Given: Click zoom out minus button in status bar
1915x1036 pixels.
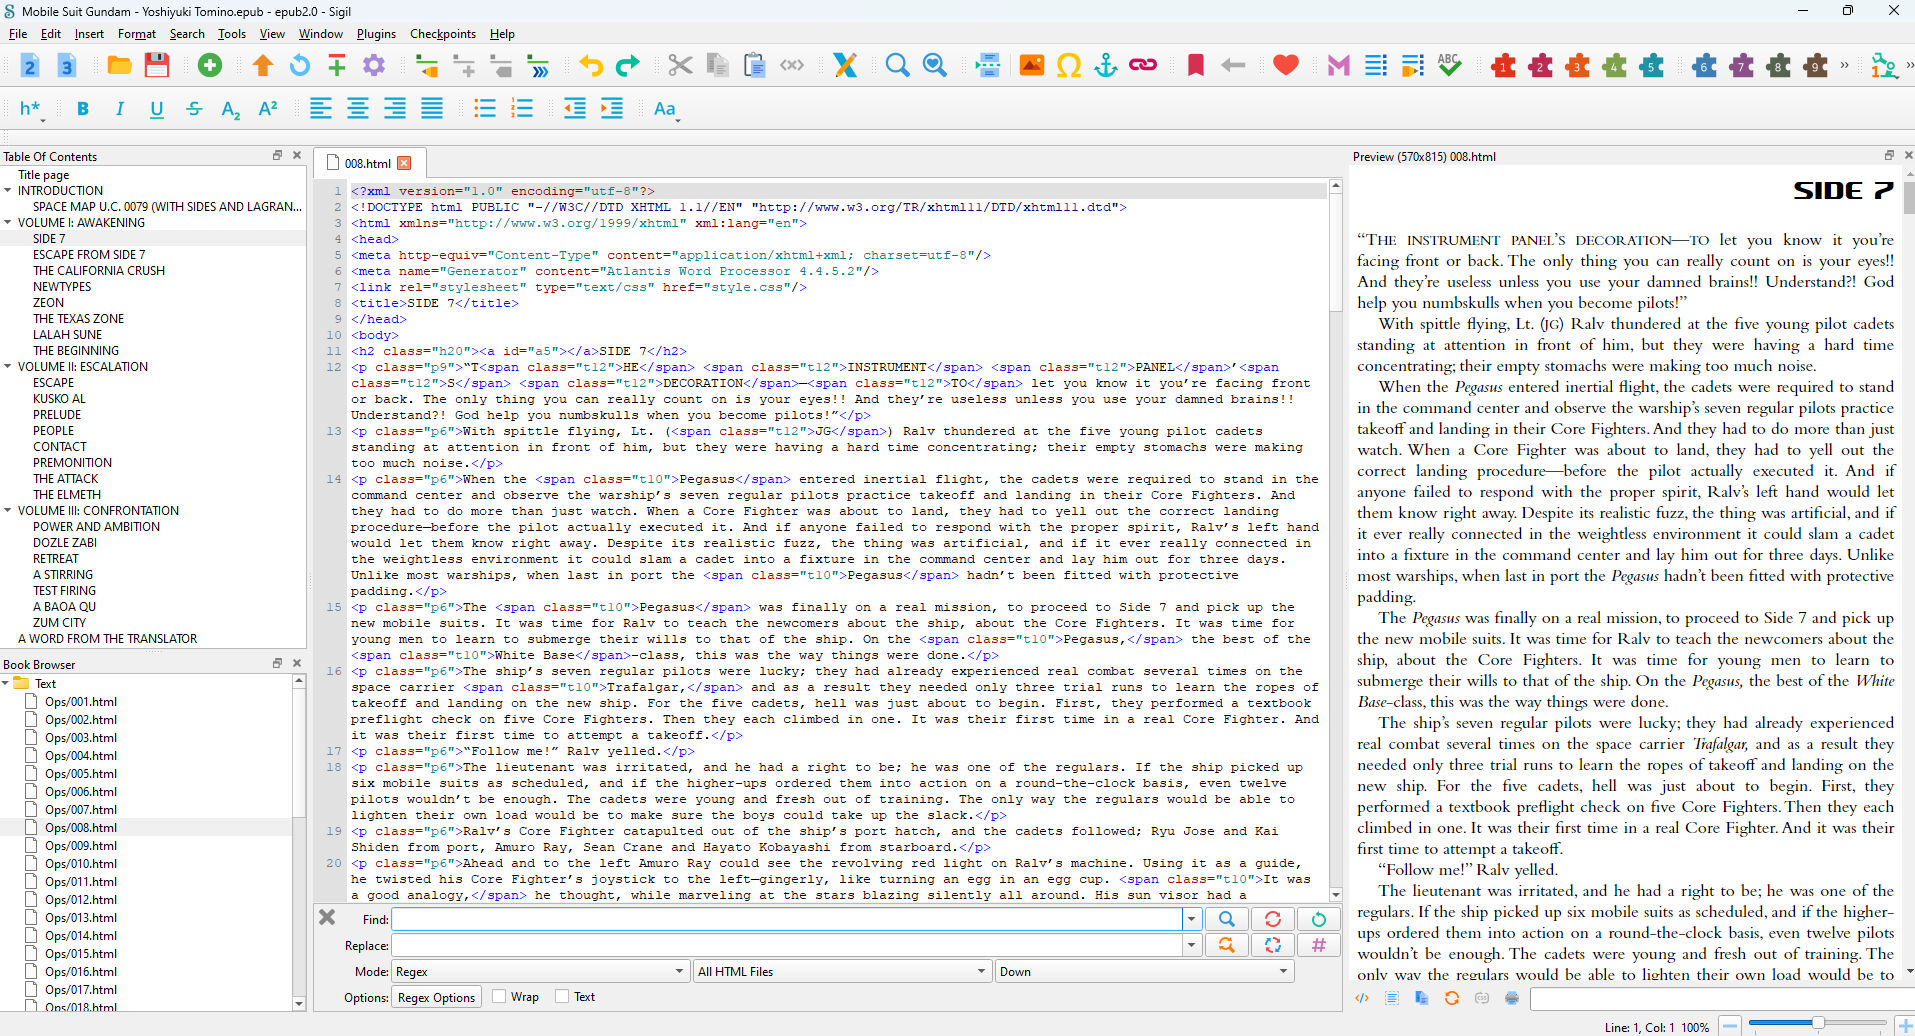Looking at the screenshot, I should 1730,1026.
